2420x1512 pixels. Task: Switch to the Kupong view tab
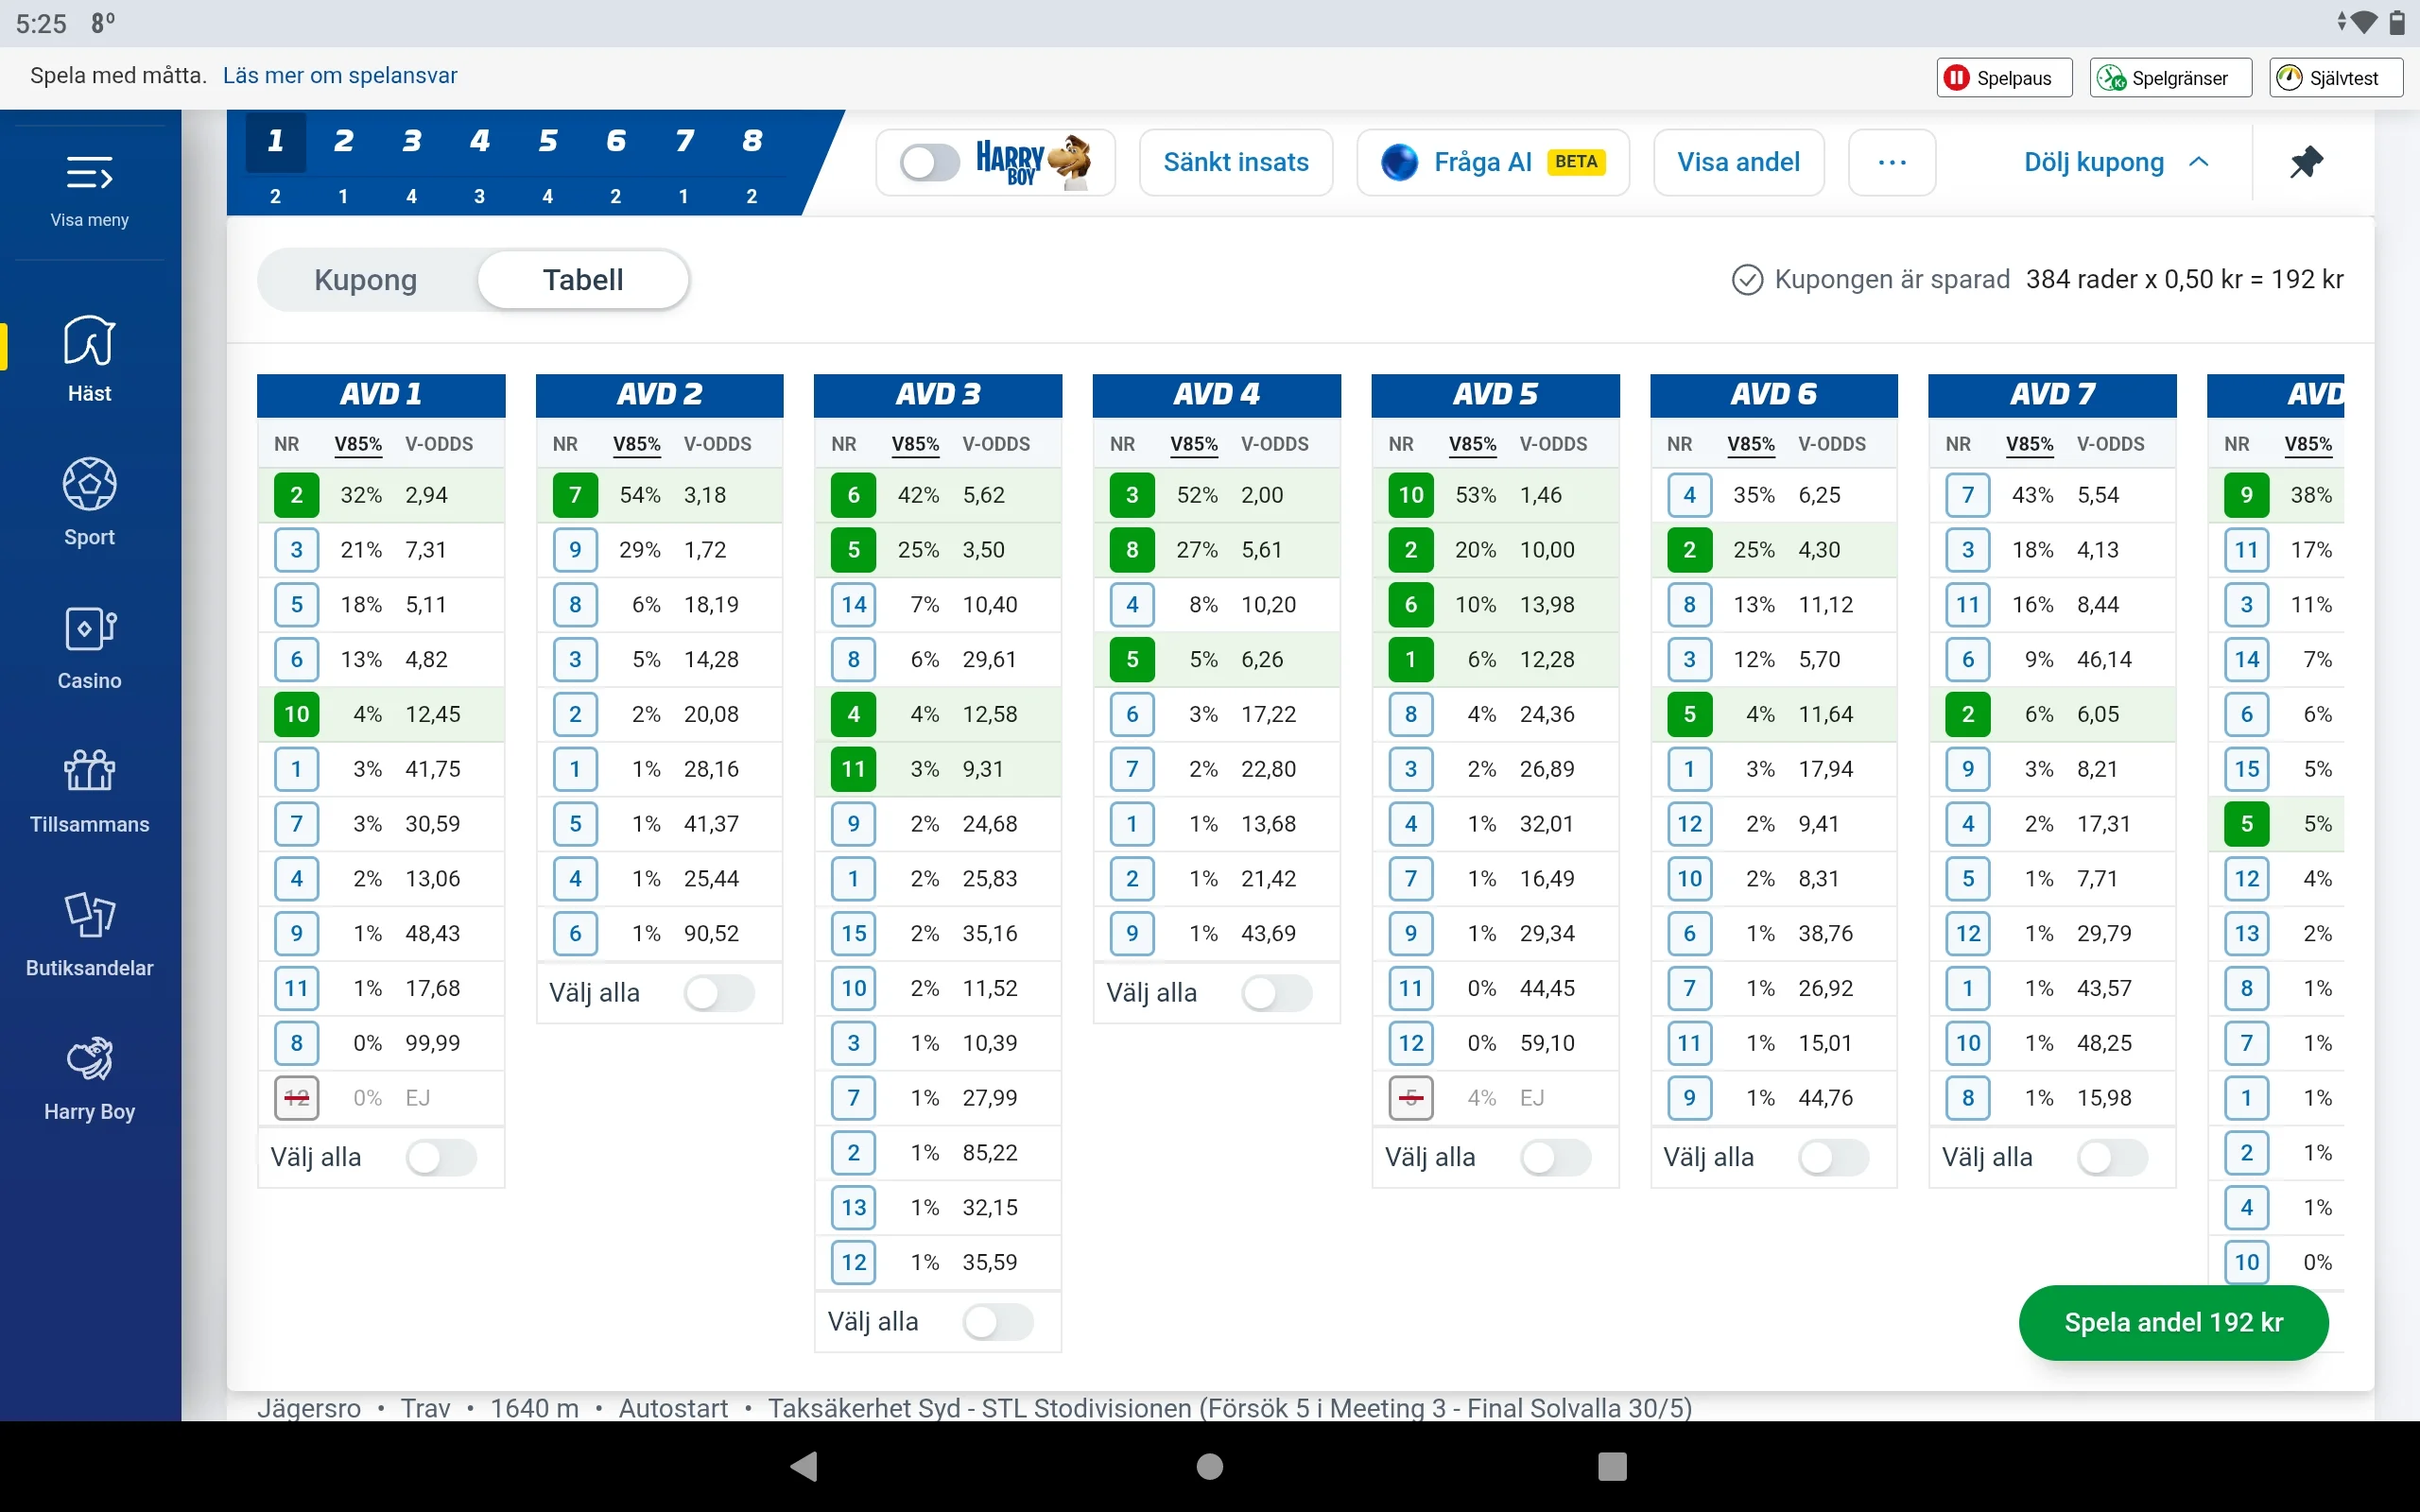click(x=365, y=280)
